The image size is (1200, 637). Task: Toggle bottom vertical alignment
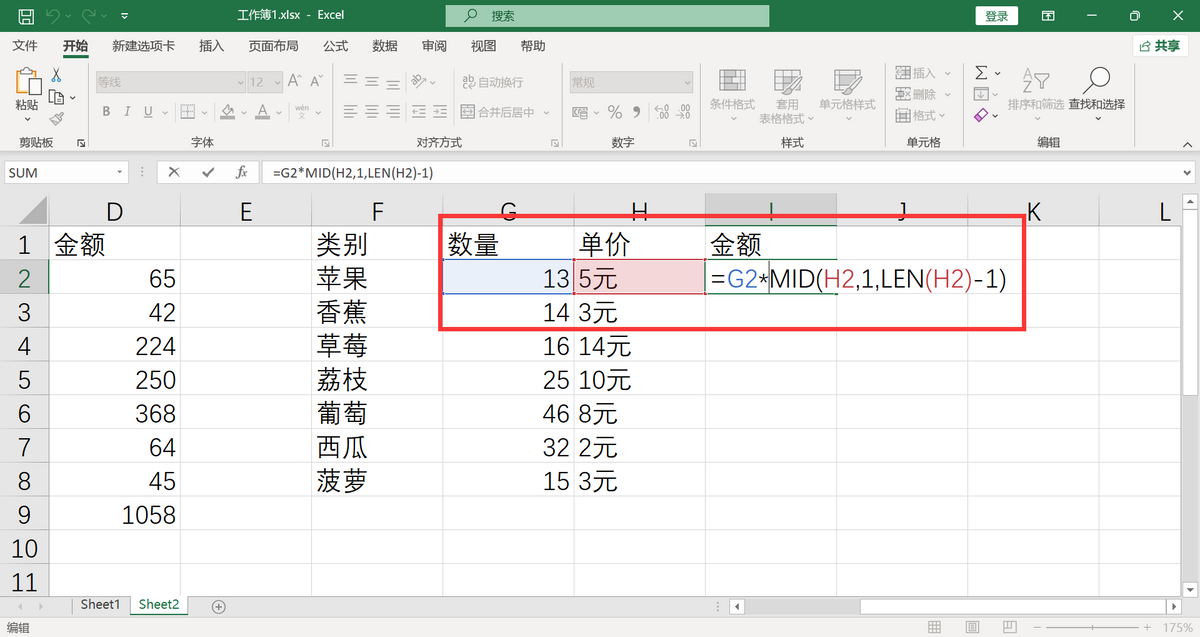click(395, 82)
